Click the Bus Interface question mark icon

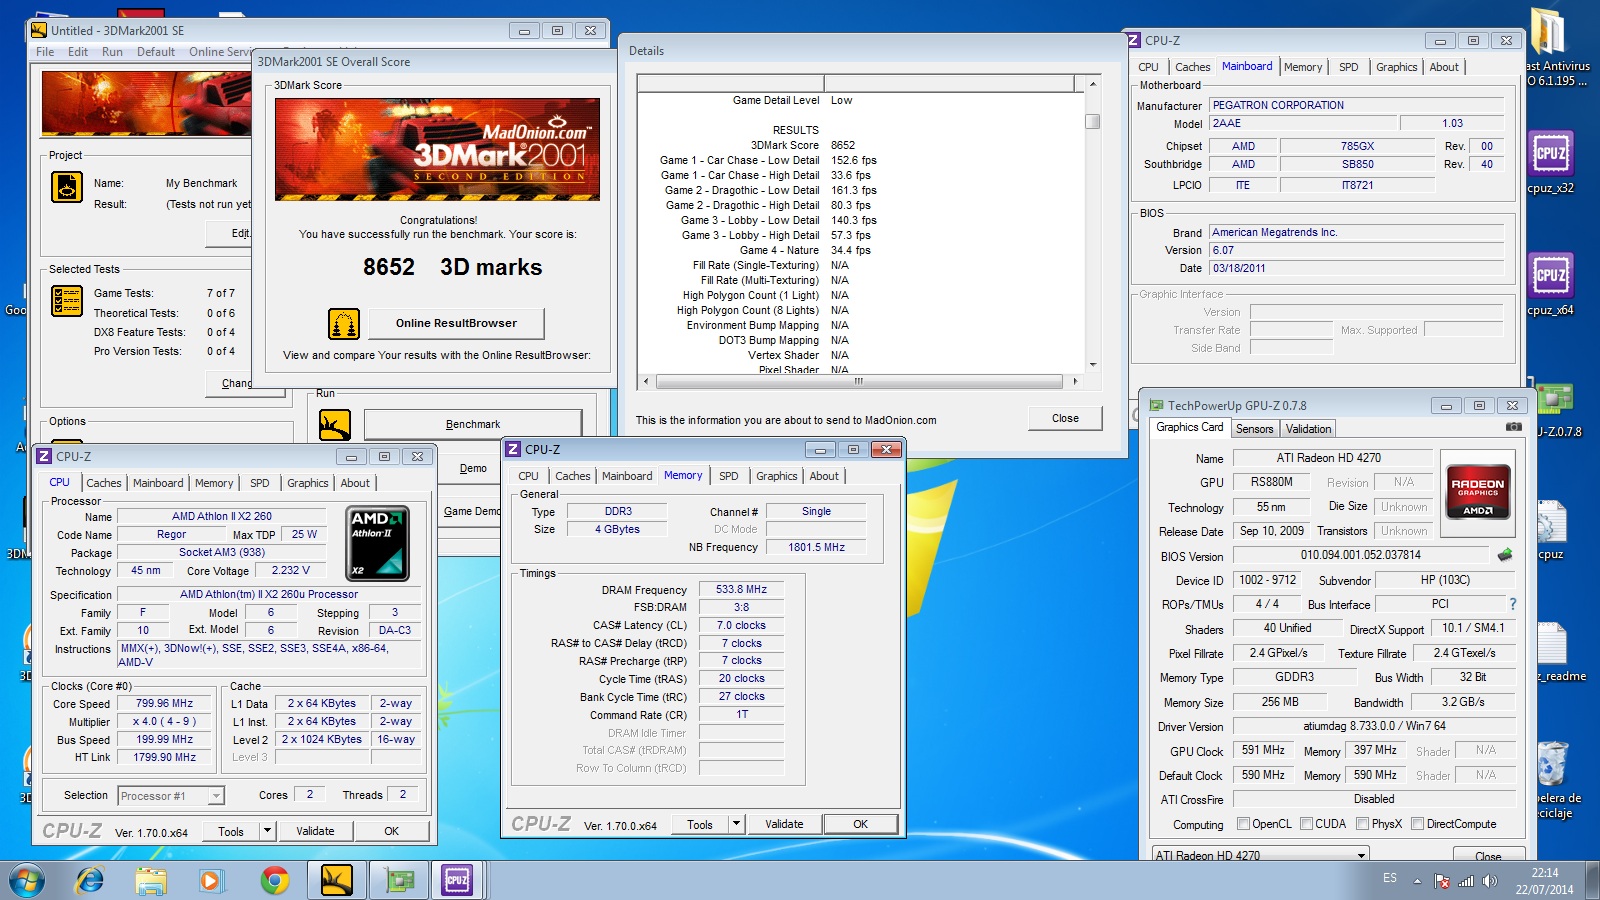coord(1513,604)
